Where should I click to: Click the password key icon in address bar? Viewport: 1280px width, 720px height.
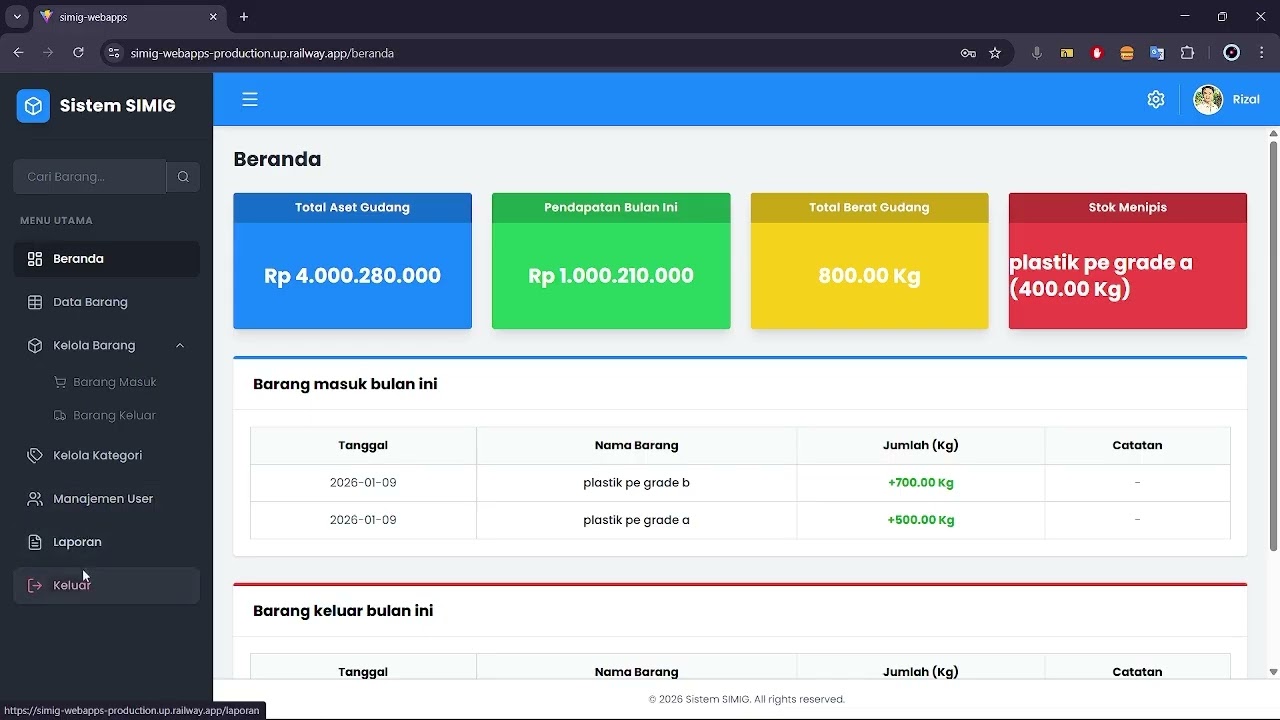tap(968, 53)
